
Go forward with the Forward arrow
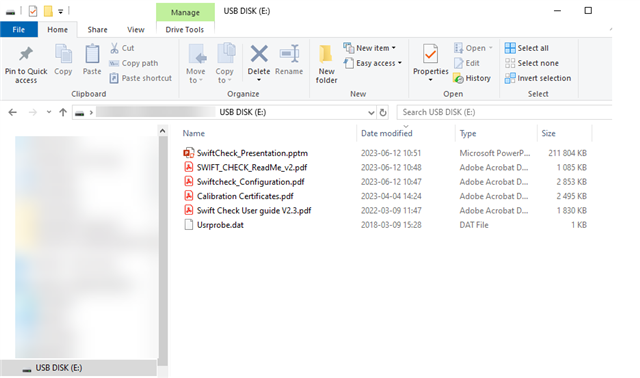pyautogui.click(x=33, y=112)
